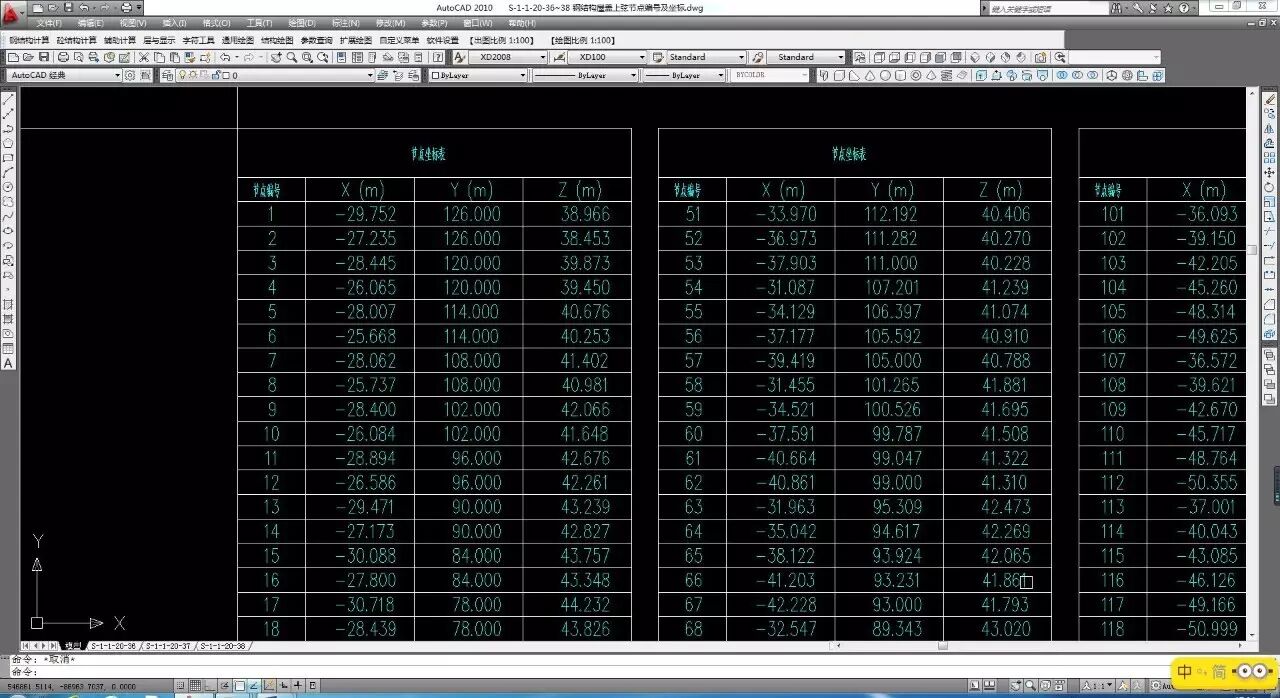Toggle Grid Display in the status bar
1280x698 pixels.
click(195, 686)
